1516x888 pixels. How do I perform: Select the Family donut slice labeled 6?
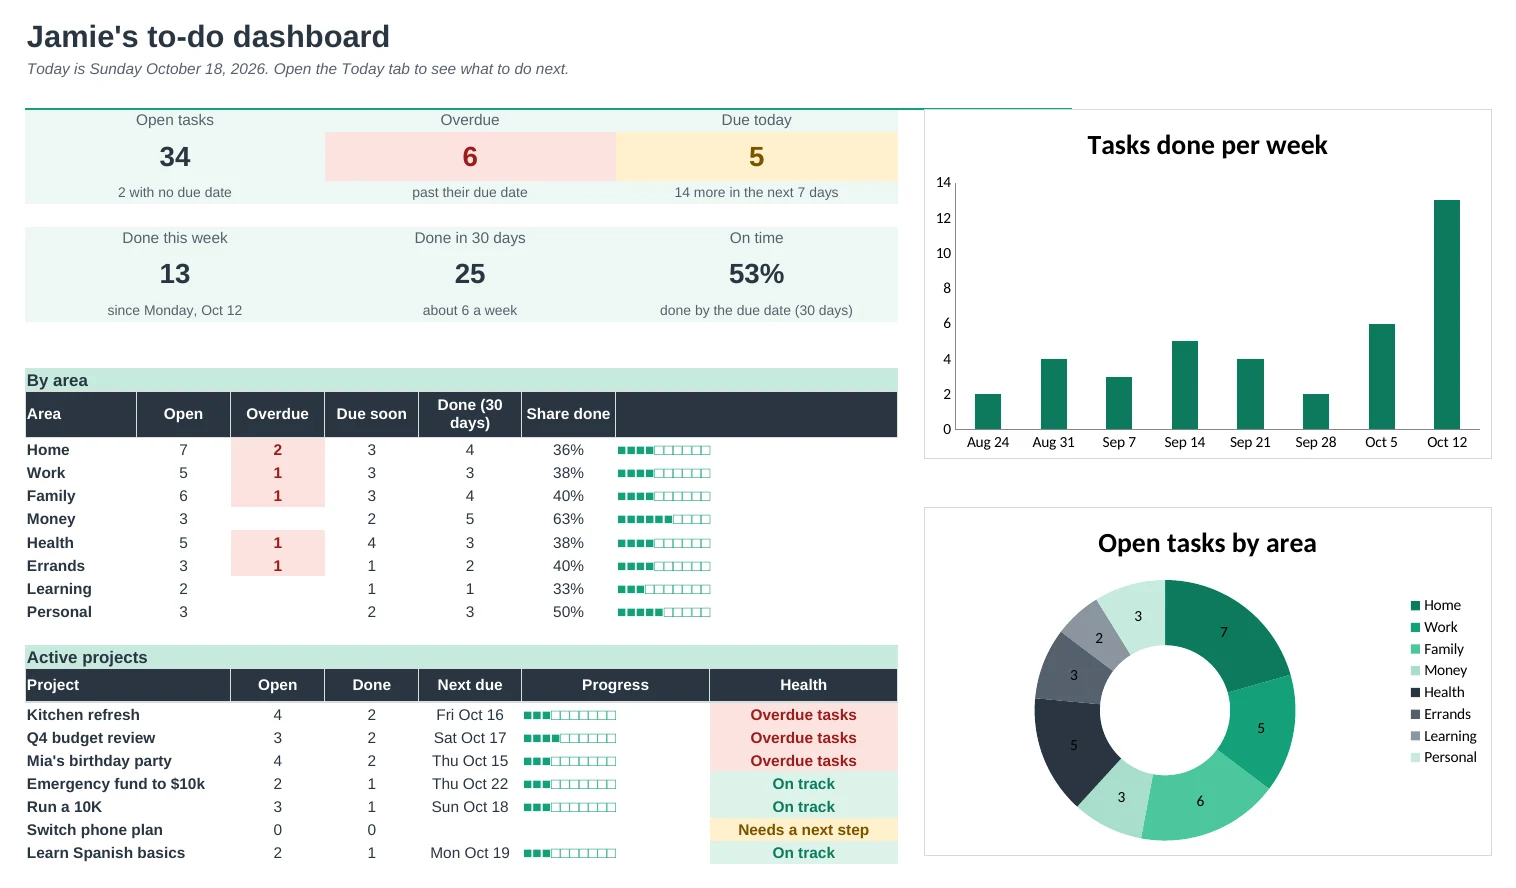[1201, 803]
